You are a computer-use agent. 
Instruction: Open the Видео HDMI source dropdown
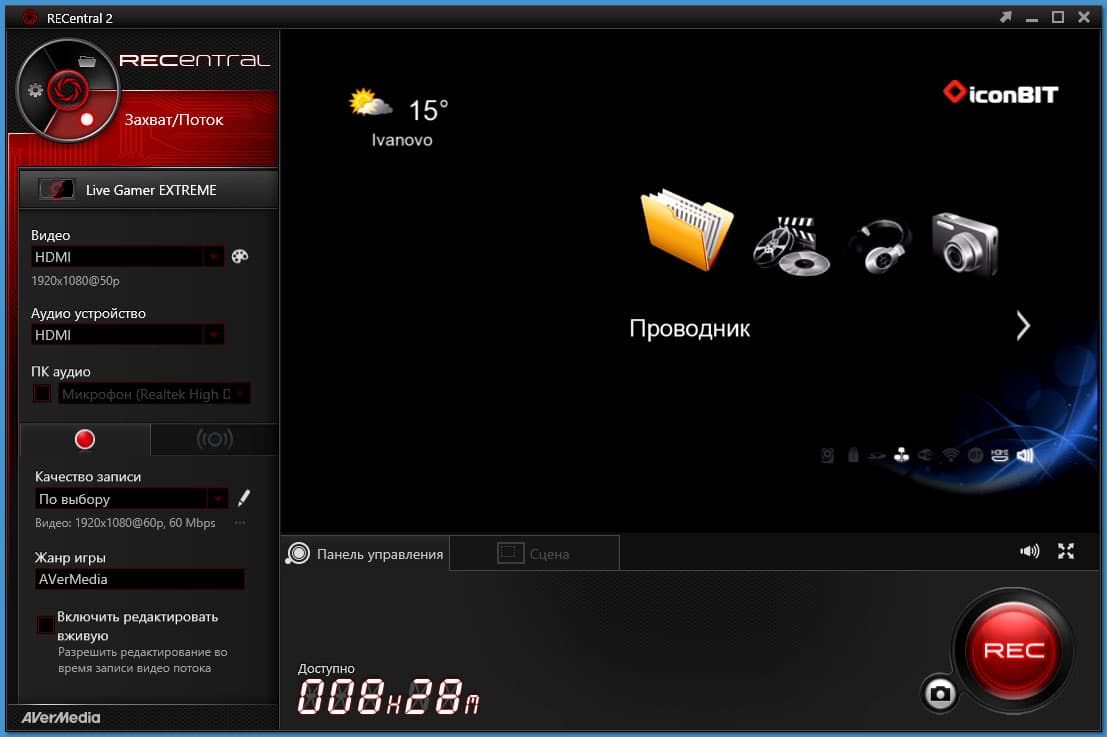point(128,257)
